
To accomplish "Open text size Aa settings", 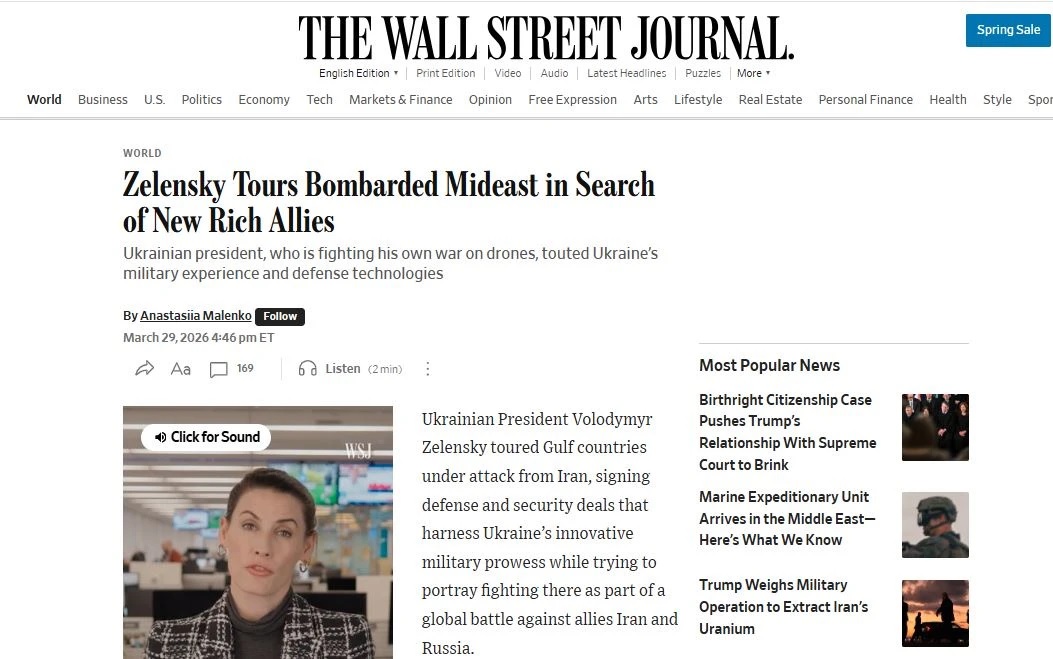I will click(181, 369).
